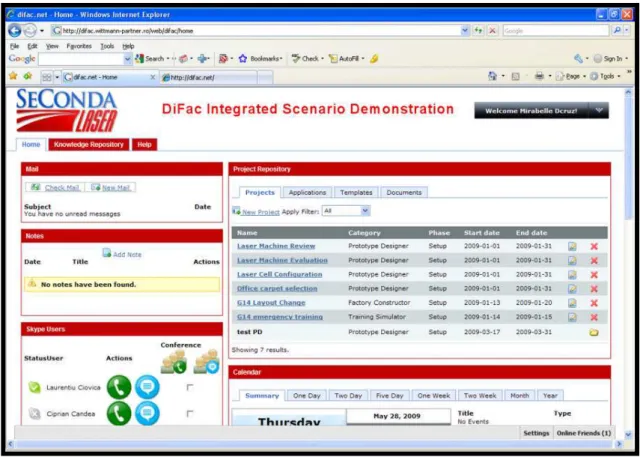Image resolution: width=640 pixels, height=457 pixels.
Task: Click Laurentiu Ciovica status icon
Action: pos(35,388)
